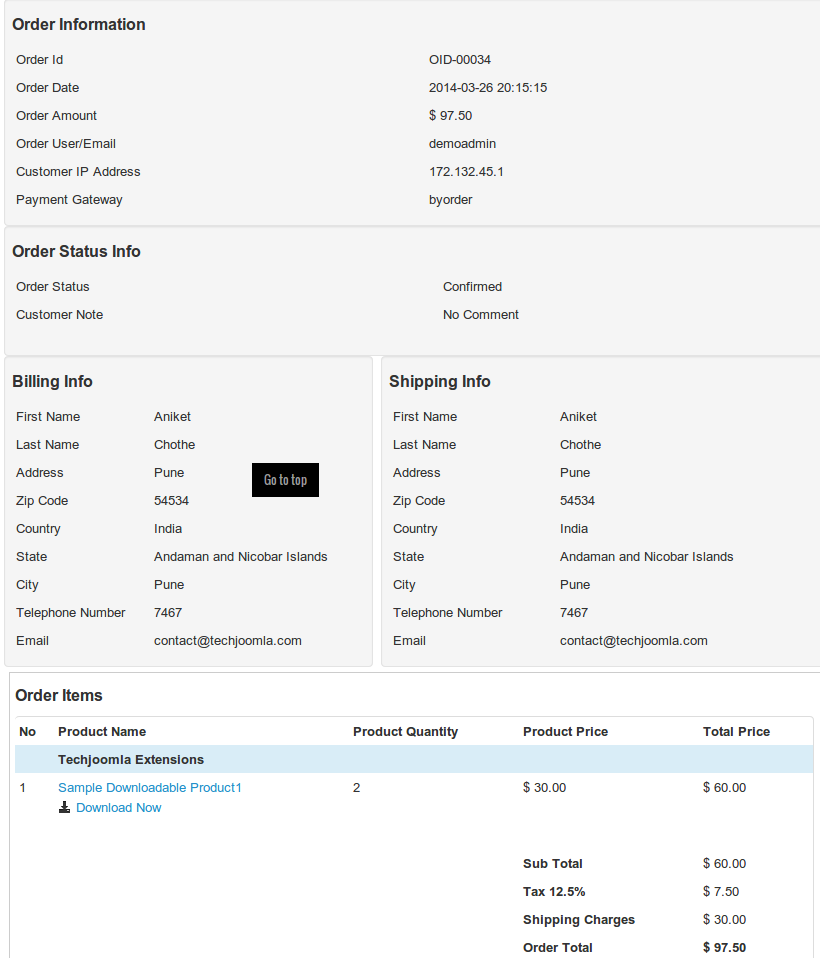The height and width of the screenshot is (958, 820).
Task: Click the Order Information section heading
Action: [x=78, y=24]
